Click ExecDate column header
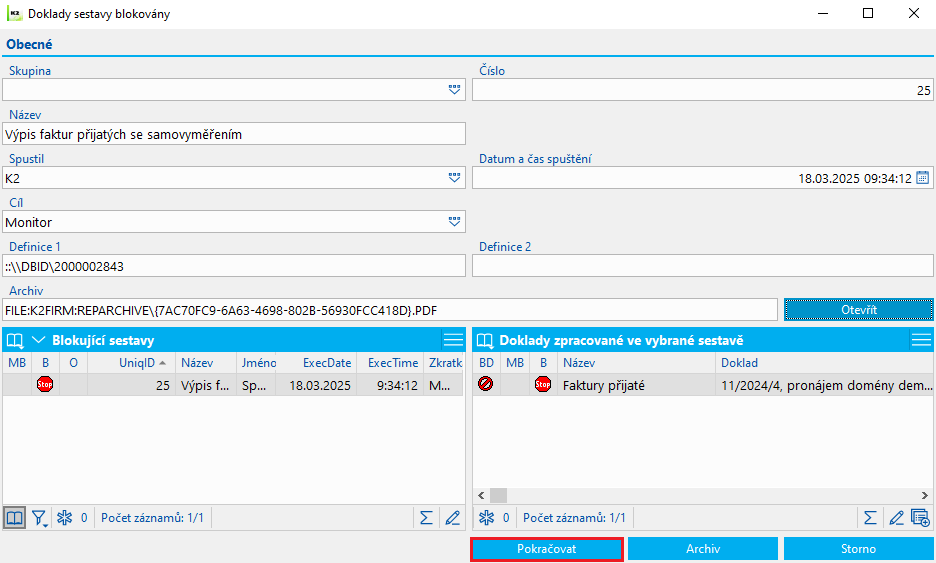Viewport: 936px width, 563px height. pyautogui.click(x=318, y=362)
